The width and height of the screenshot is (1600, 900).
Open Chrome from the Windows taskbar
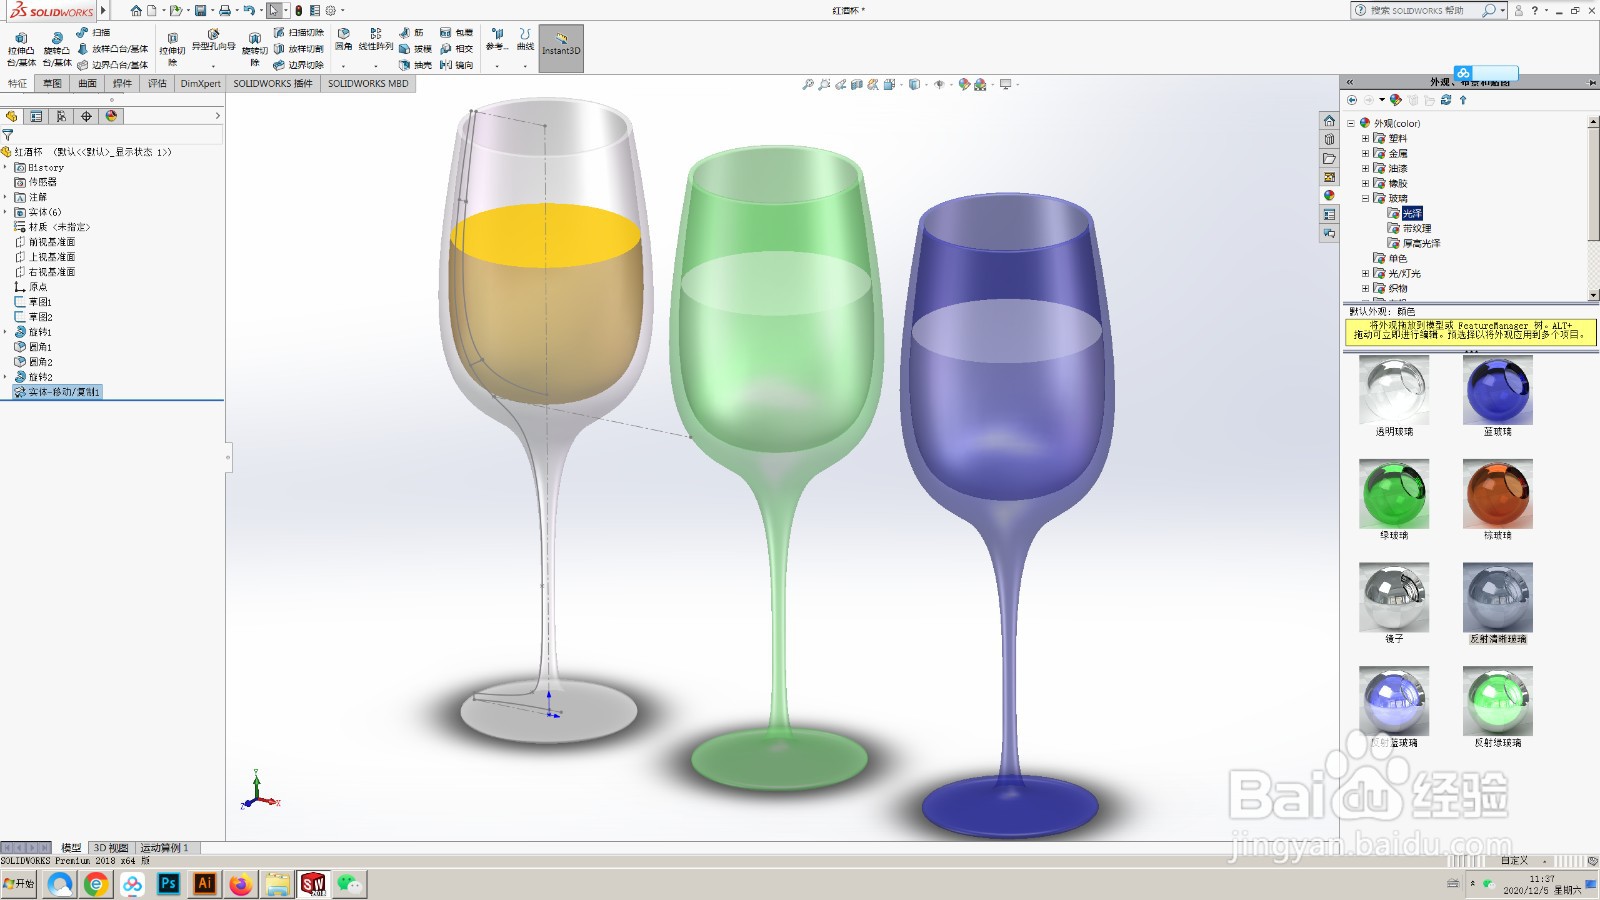pyautogui.click(x=96, y=884)
